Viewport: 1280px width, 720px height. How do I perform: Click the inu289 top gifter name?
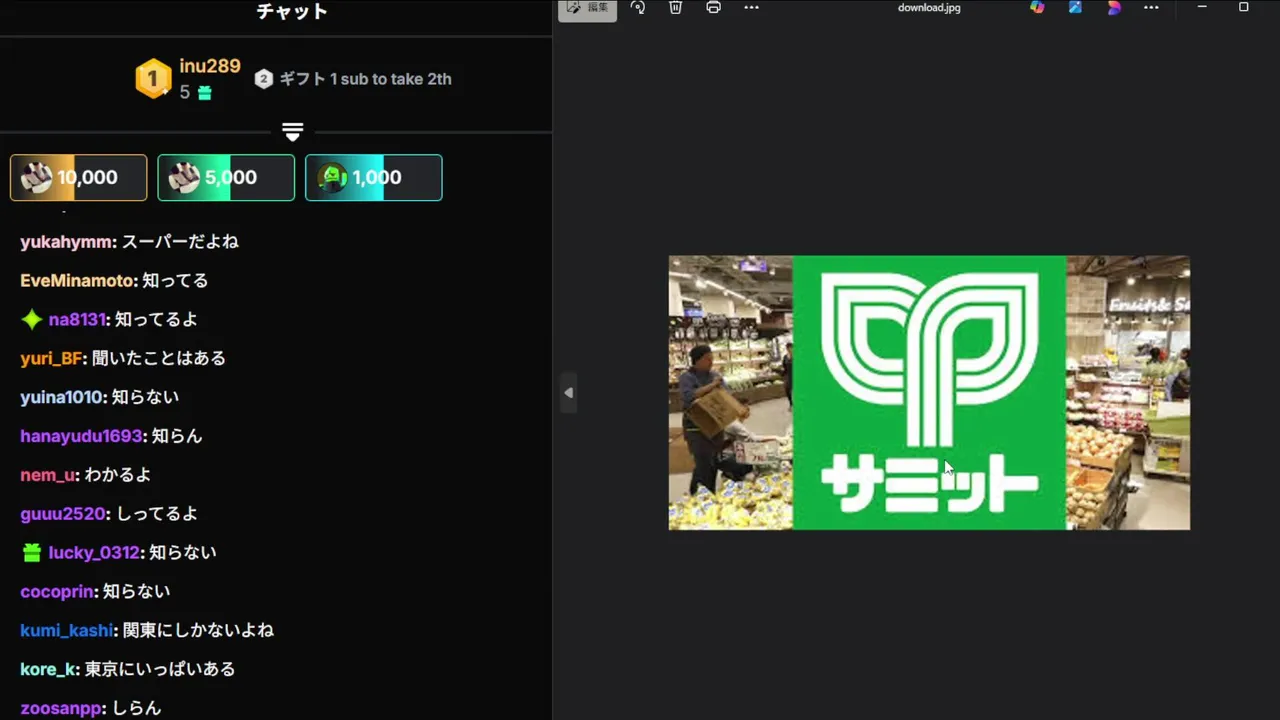210,67
